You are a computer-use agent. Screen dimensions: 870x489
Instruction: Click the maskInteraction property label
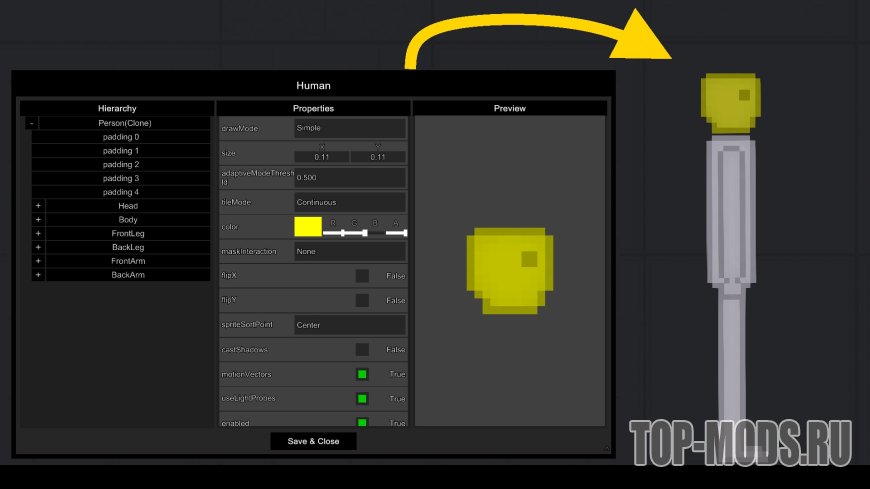click(x=249, y=251)
